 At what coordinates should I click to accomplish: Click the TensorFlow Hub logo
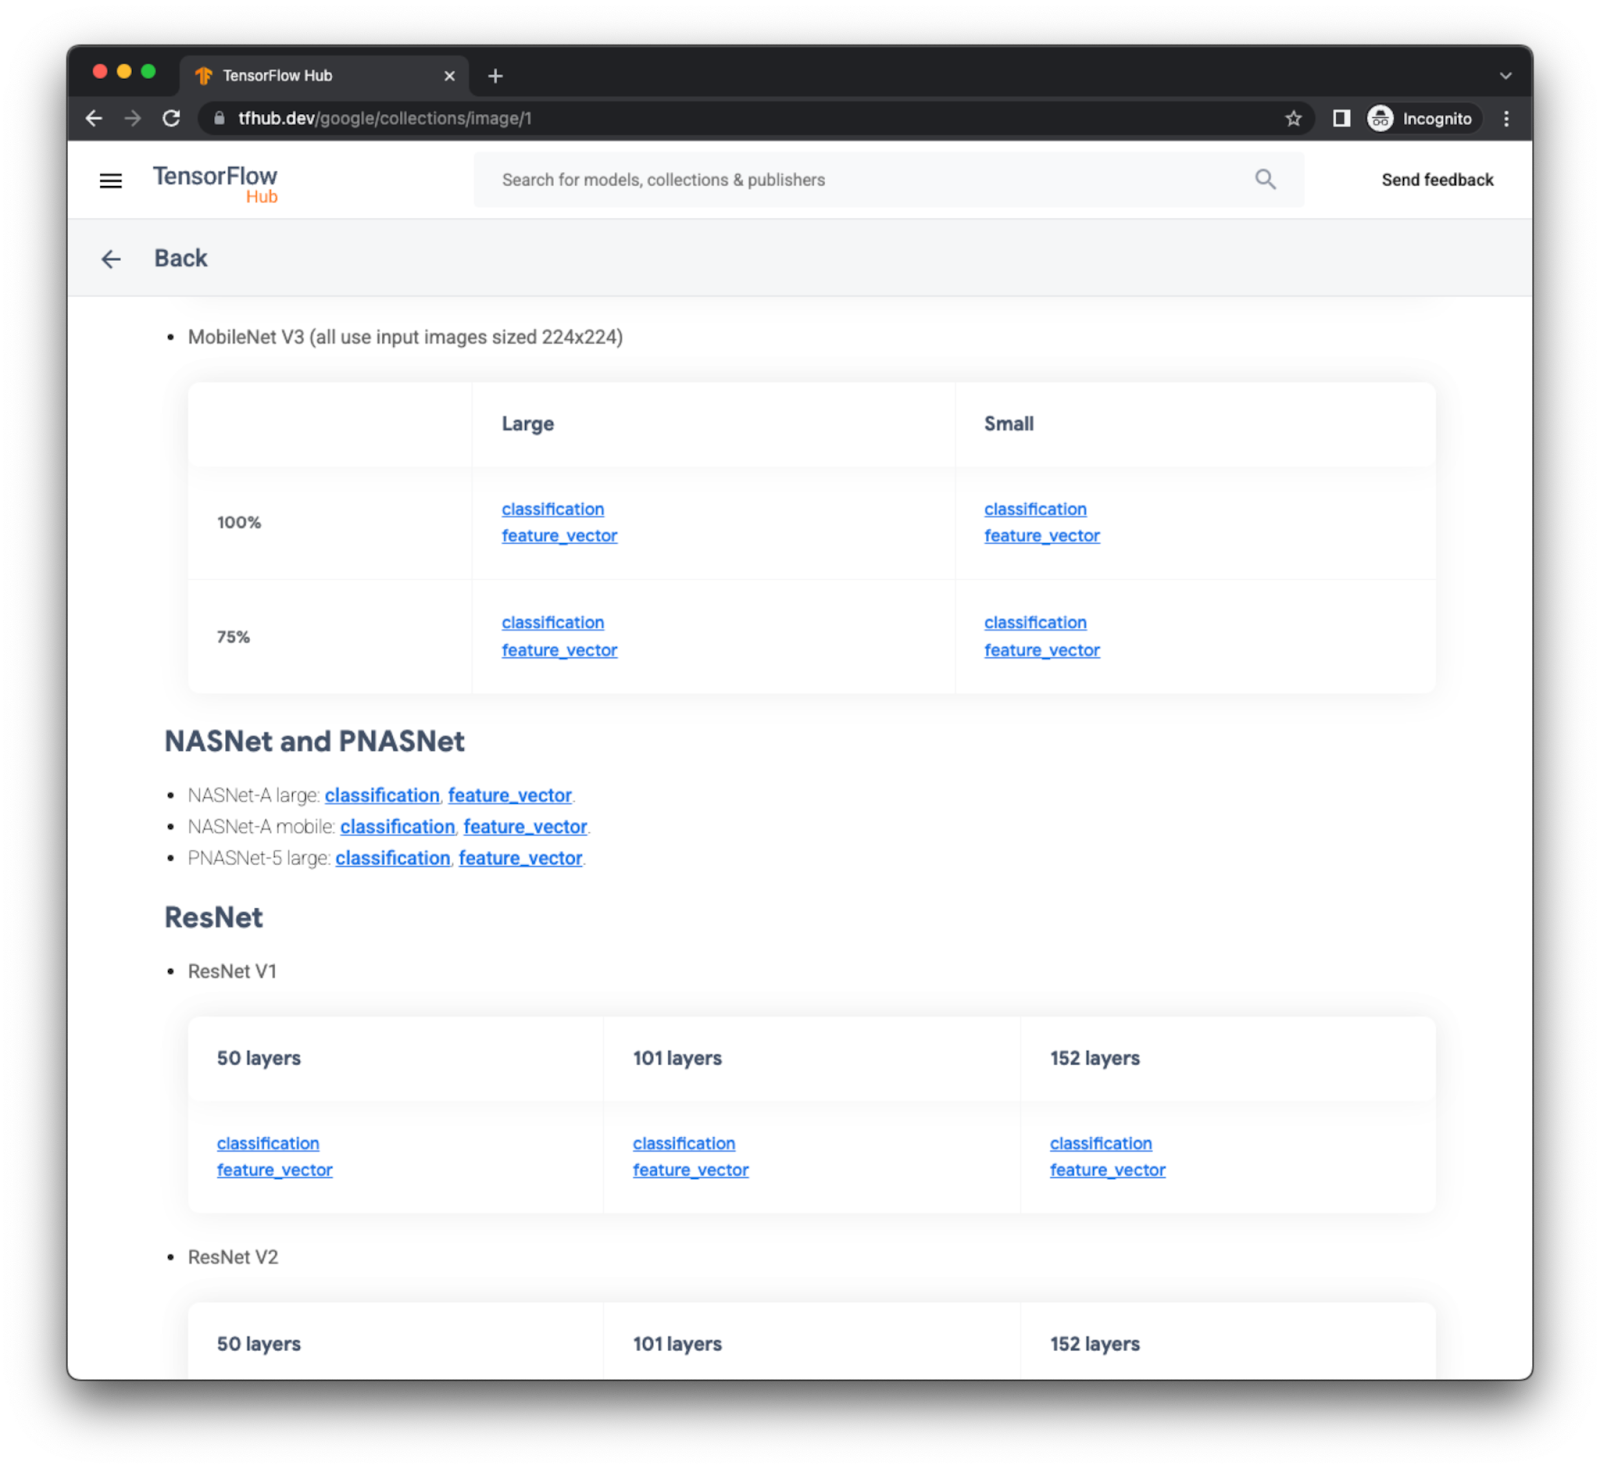[x=214, y=182]
